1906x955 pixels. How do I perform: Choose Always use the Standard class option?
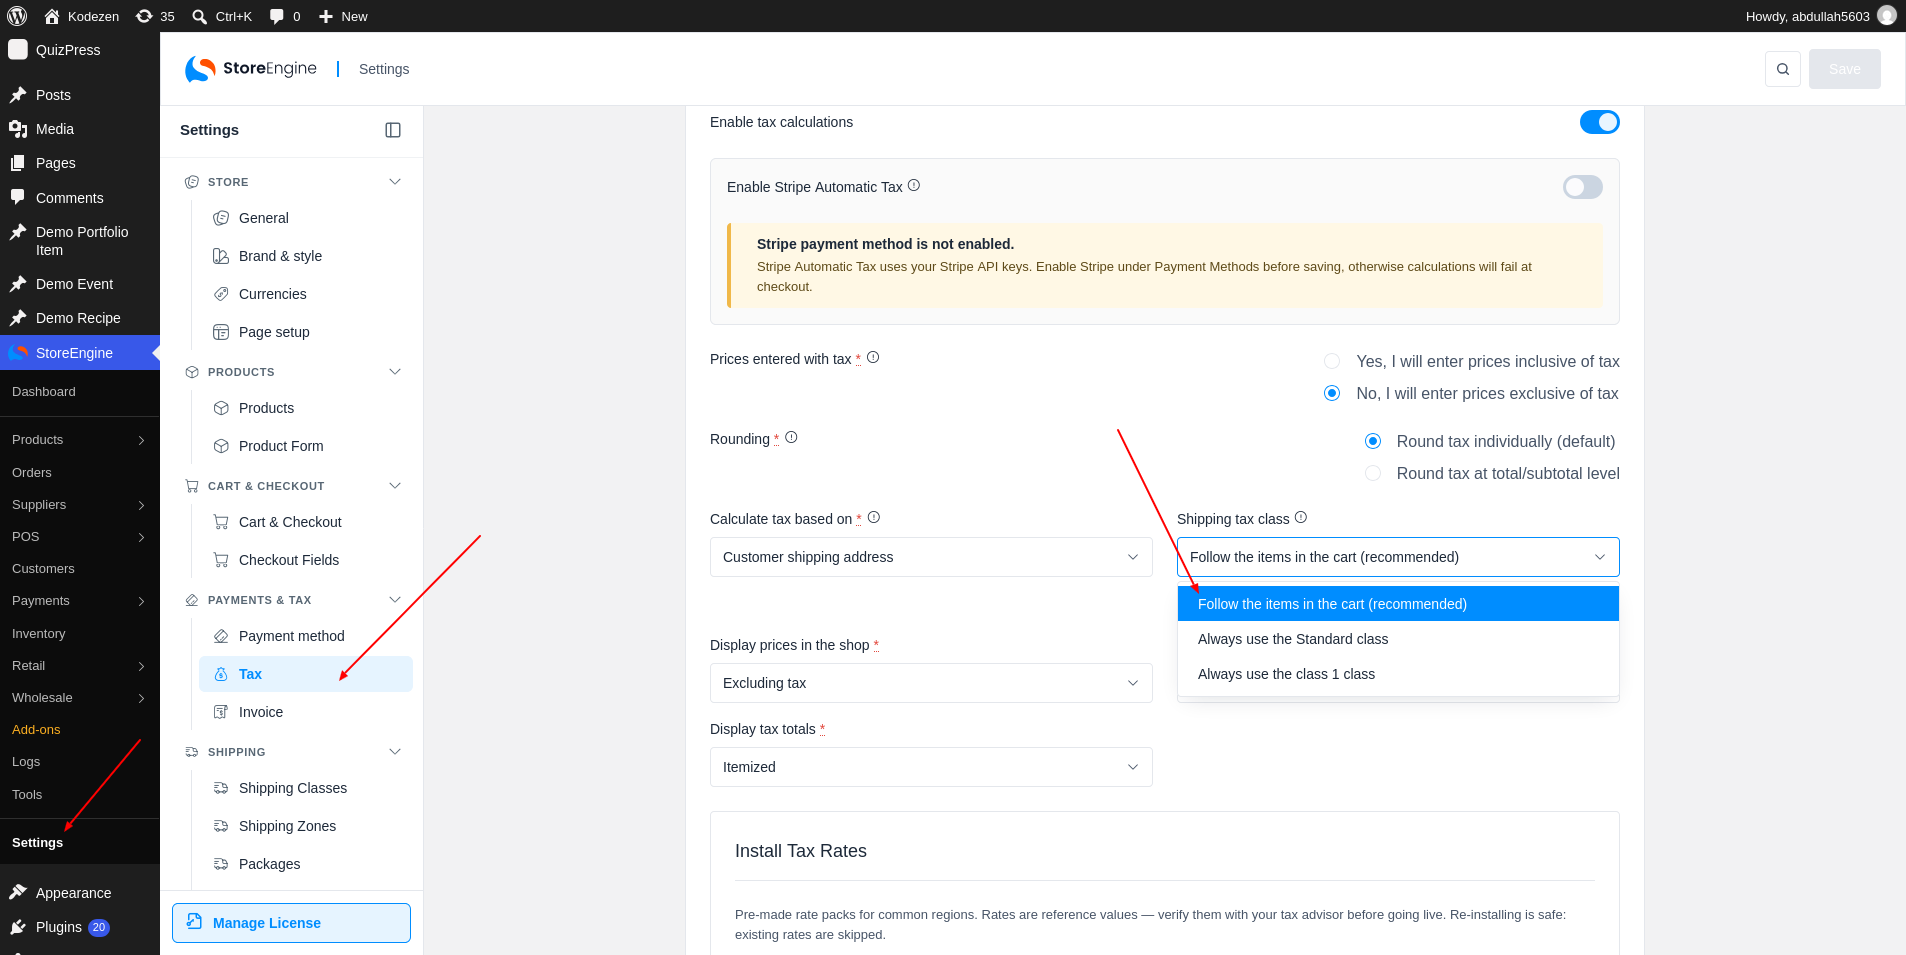pyautogui.click(x=1398, y=639)
